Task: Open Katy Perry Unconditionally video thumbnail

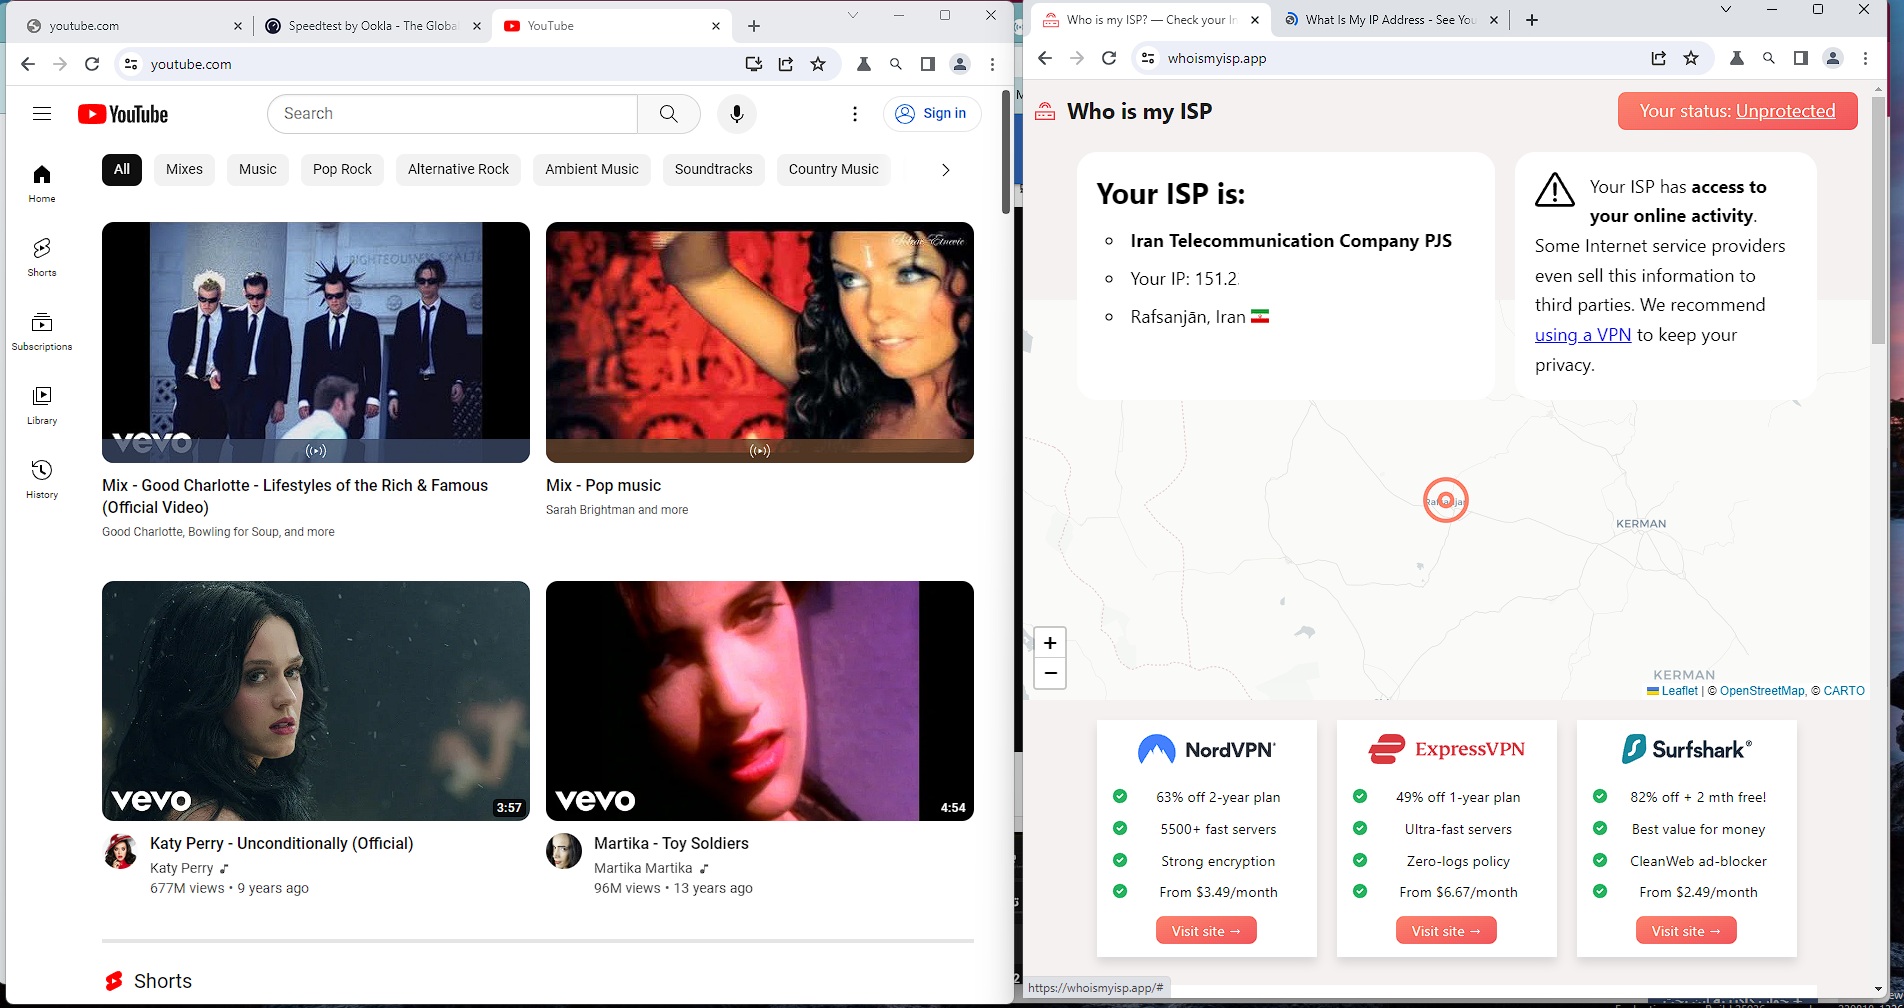Action: click(316, 701)
